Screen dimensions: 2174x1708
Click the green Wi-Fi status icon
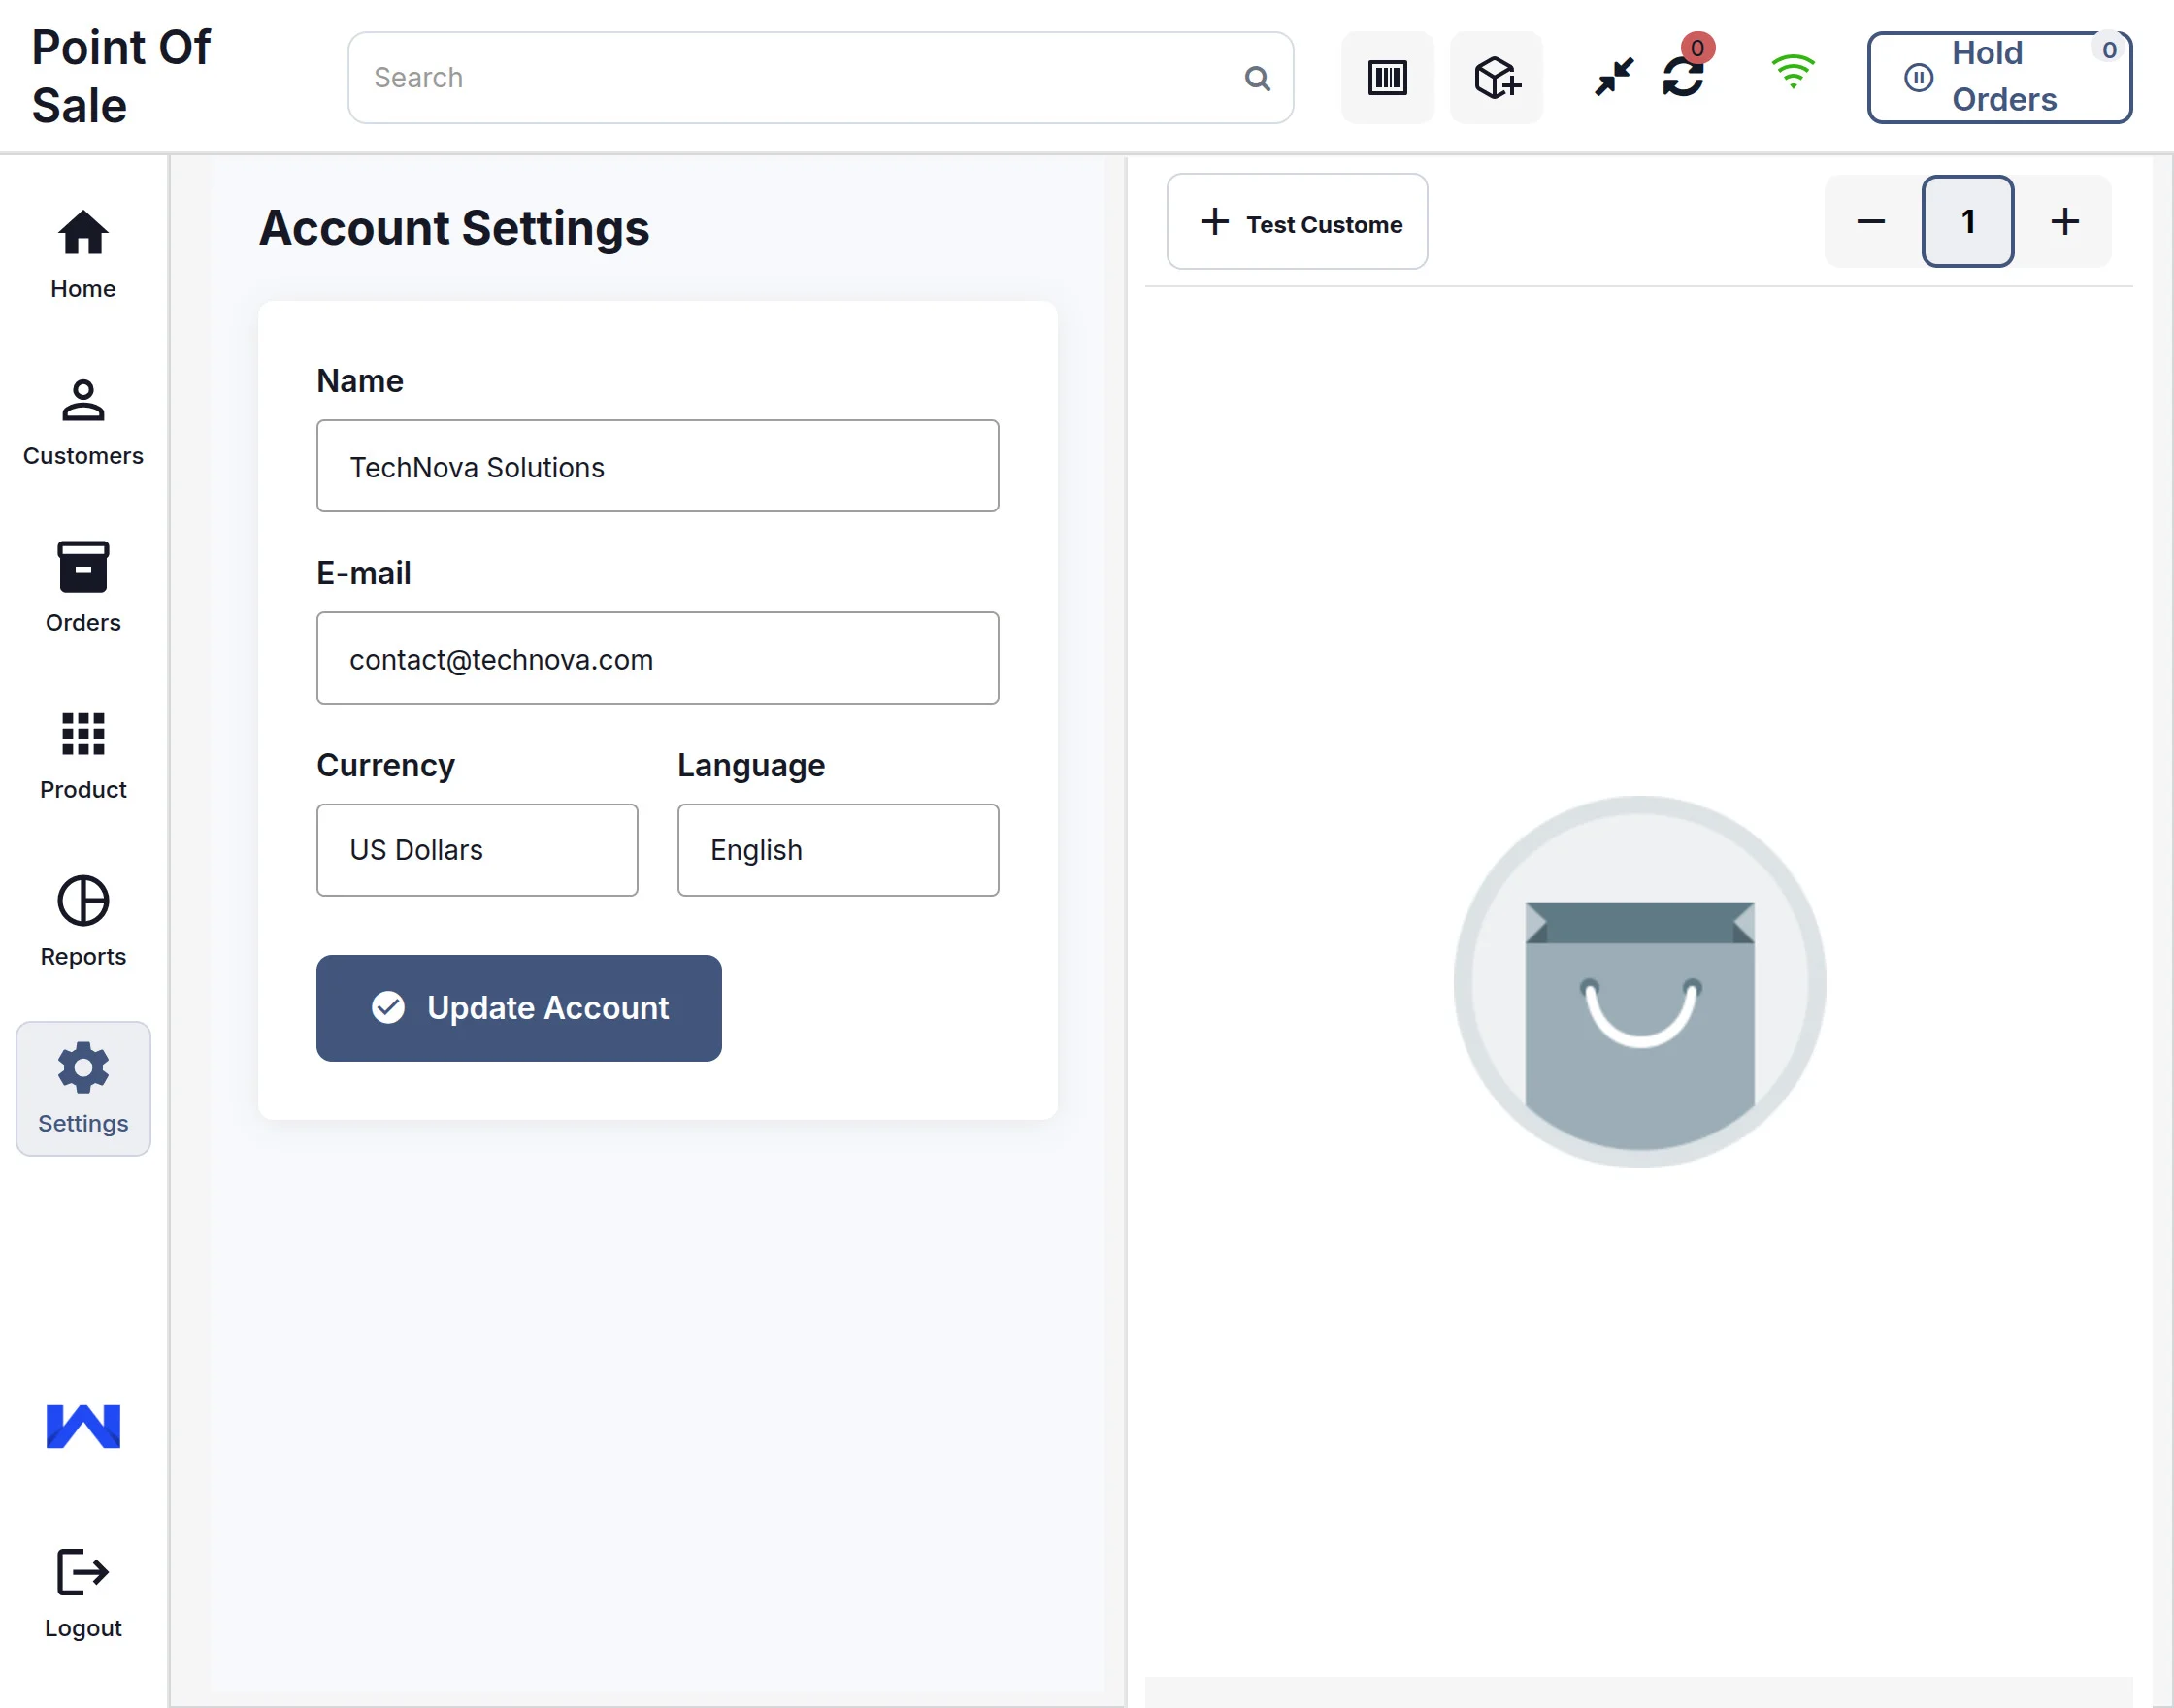pos(1792,72)
